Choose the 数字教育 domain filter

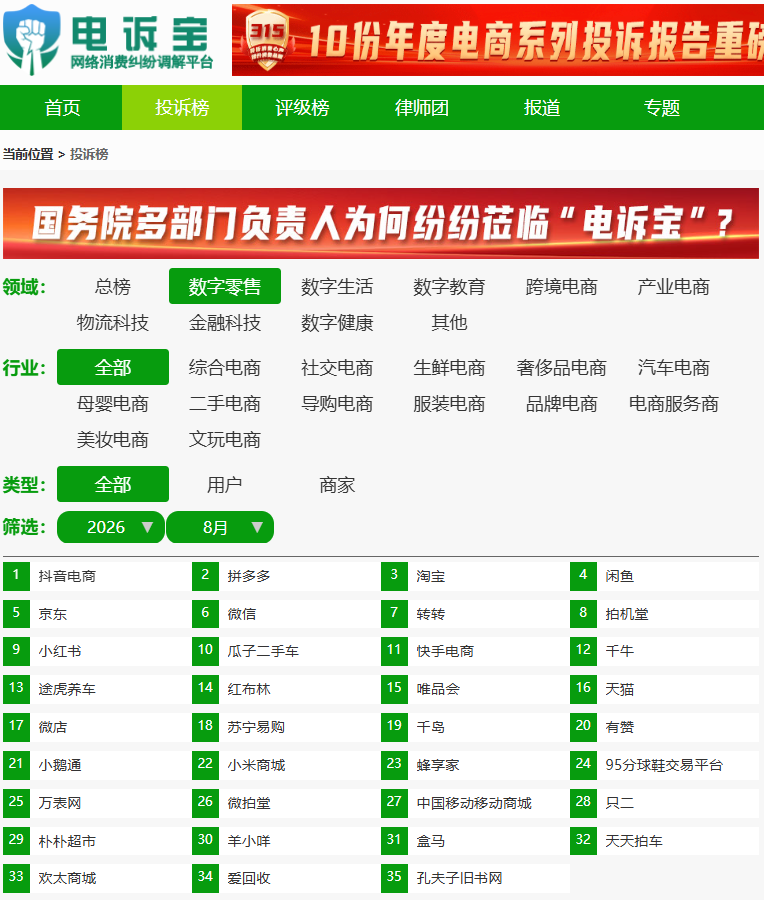point(449,286)
